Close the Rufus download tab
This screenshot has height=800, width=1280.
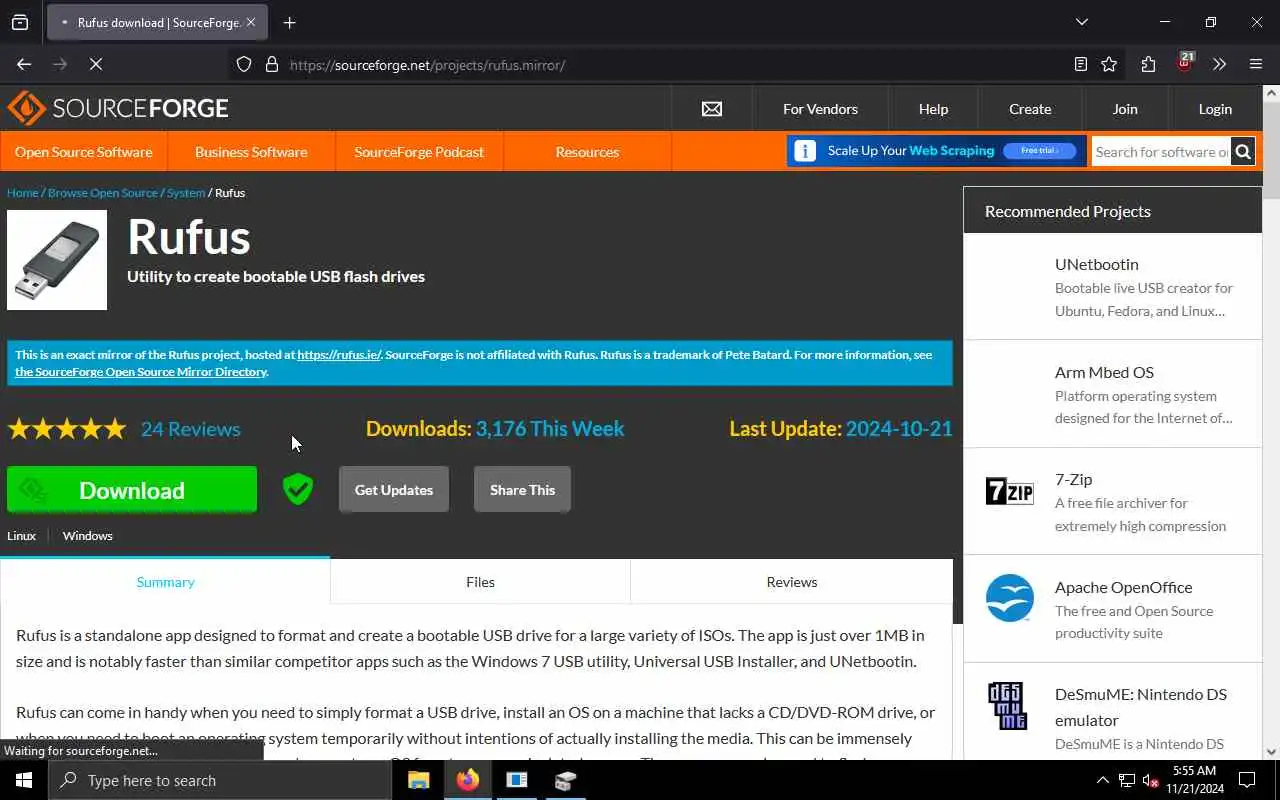pyautogui.click(x=250, y=22)
